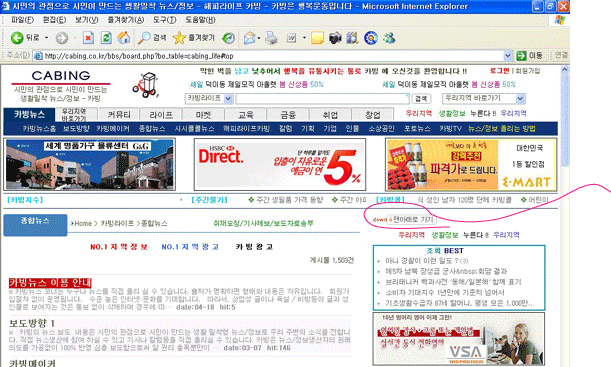
Task: Go to Home page icon
Action: tap(124, 38)
